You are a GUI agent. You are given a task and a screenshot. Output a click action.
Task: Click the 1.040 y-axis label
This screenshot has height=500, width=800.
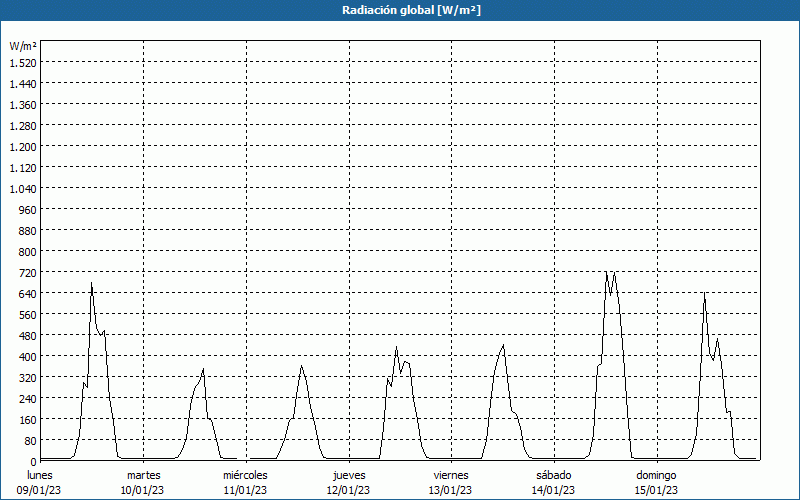click(x=23, y=189)
